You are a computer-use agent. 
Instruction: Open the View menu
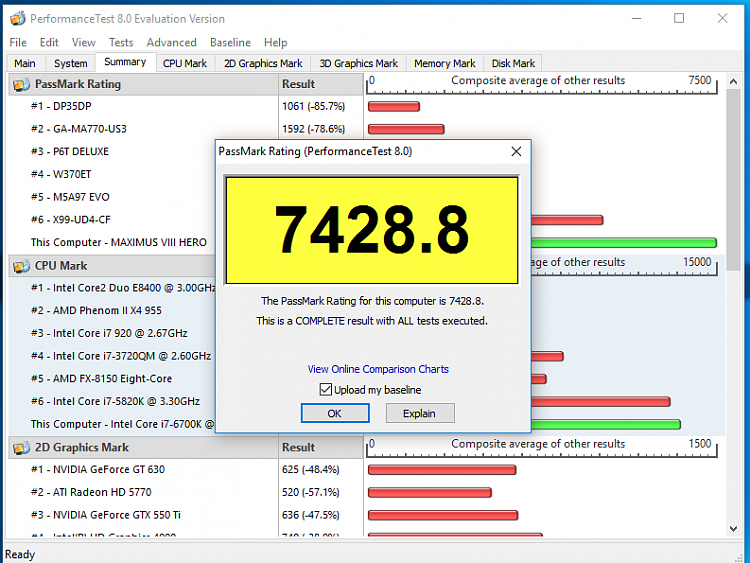coord(83,43)
